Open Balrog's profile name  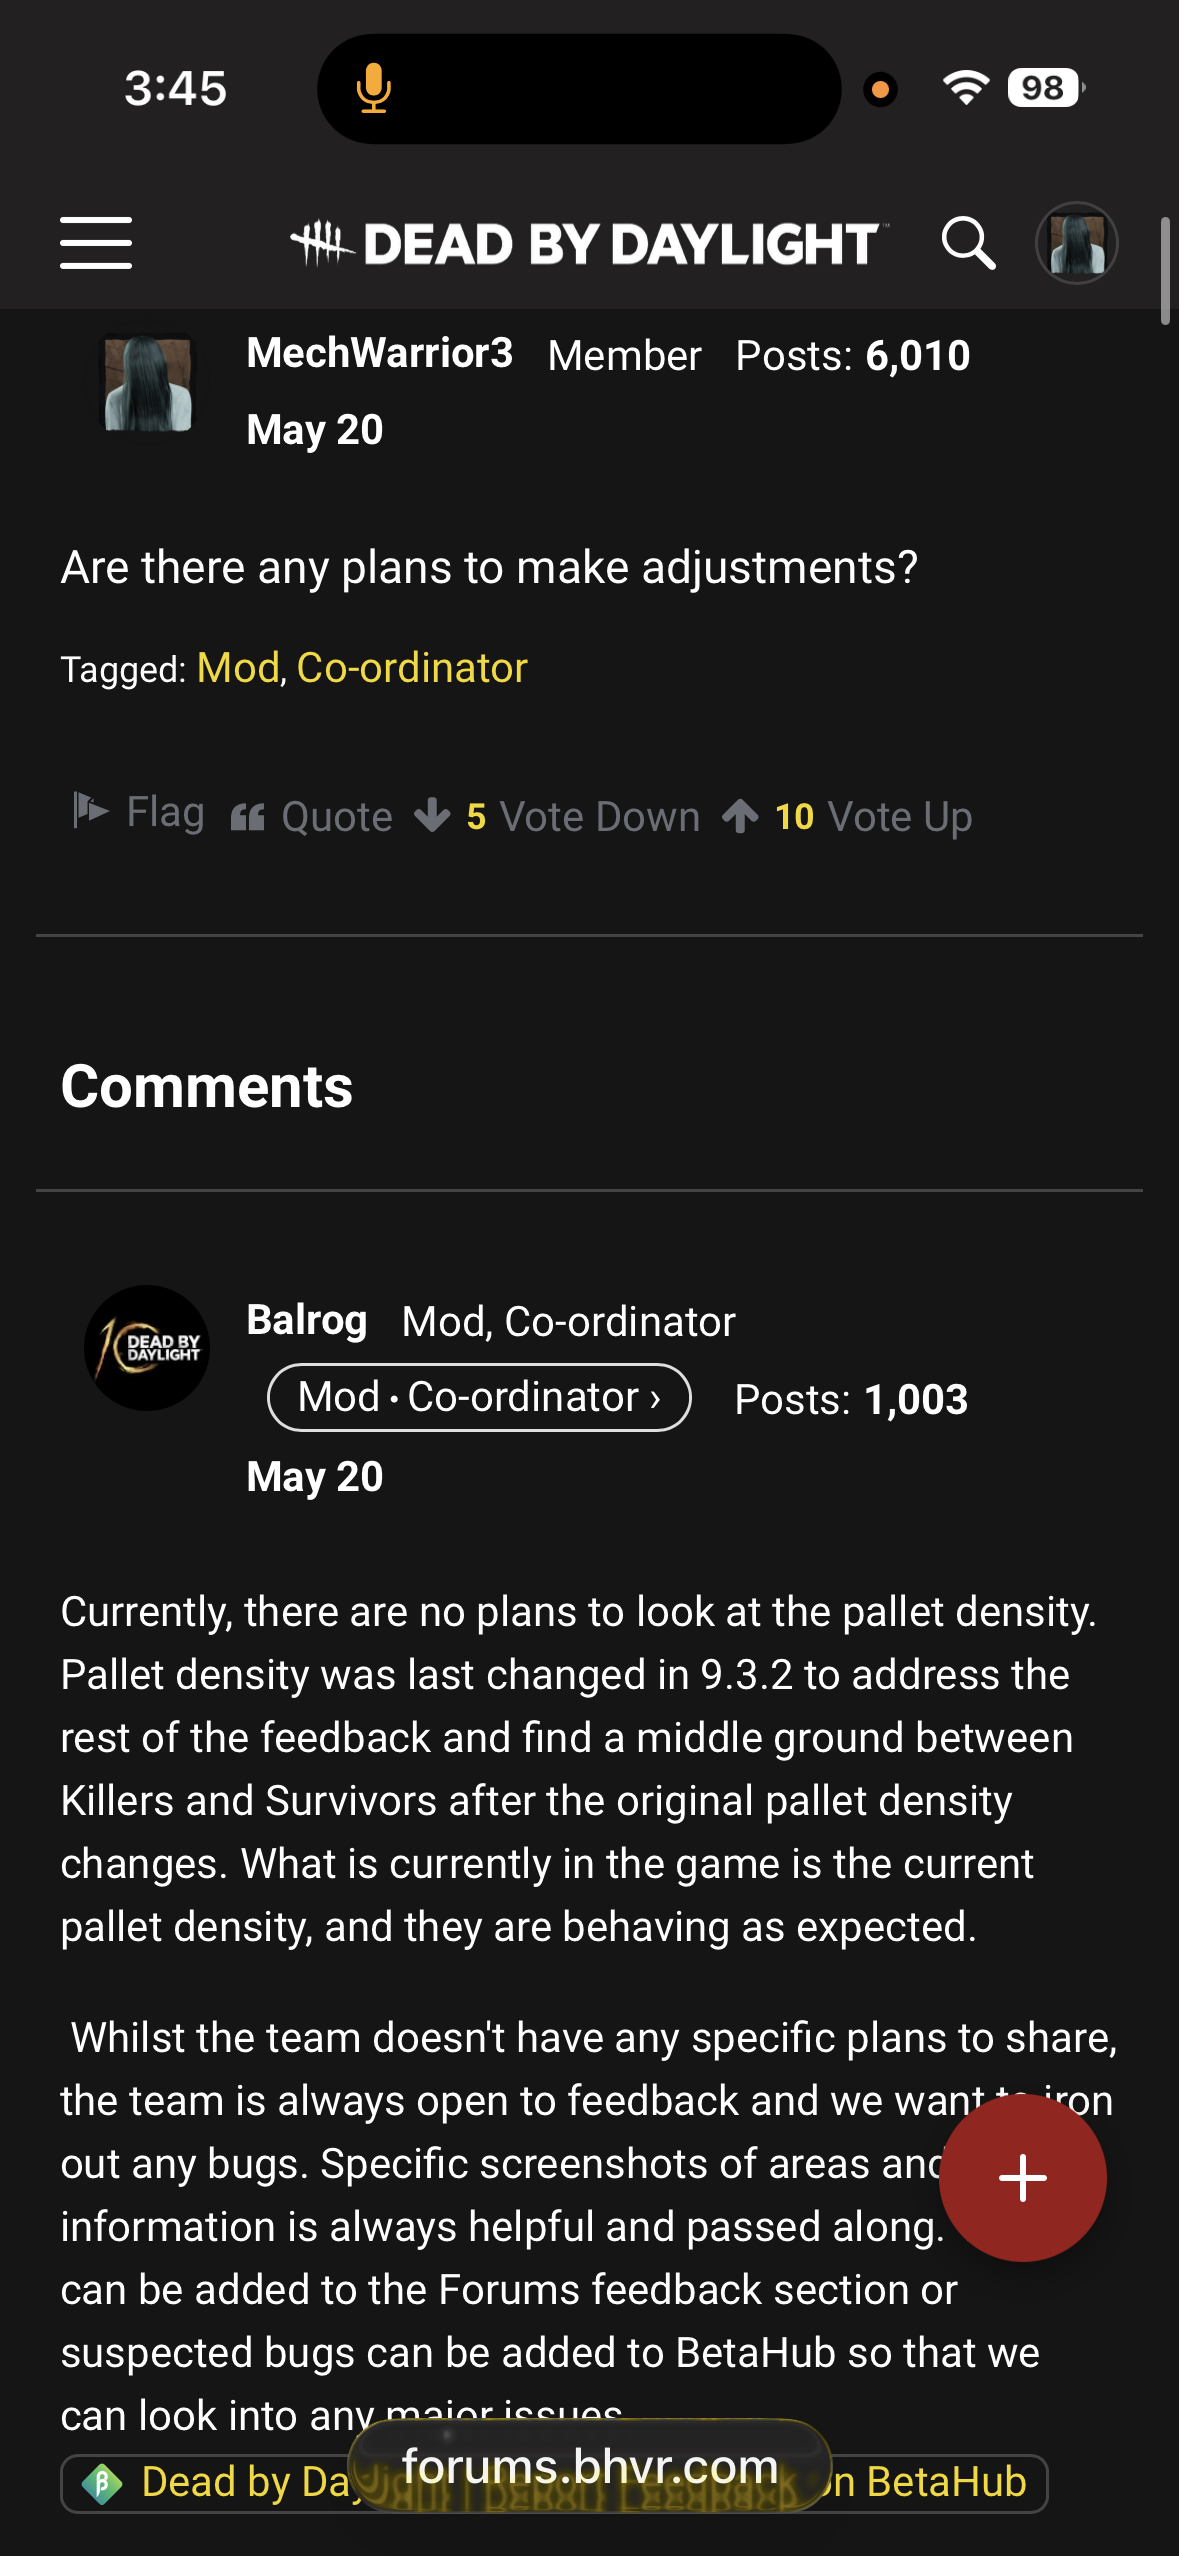tap(307, 1320)
